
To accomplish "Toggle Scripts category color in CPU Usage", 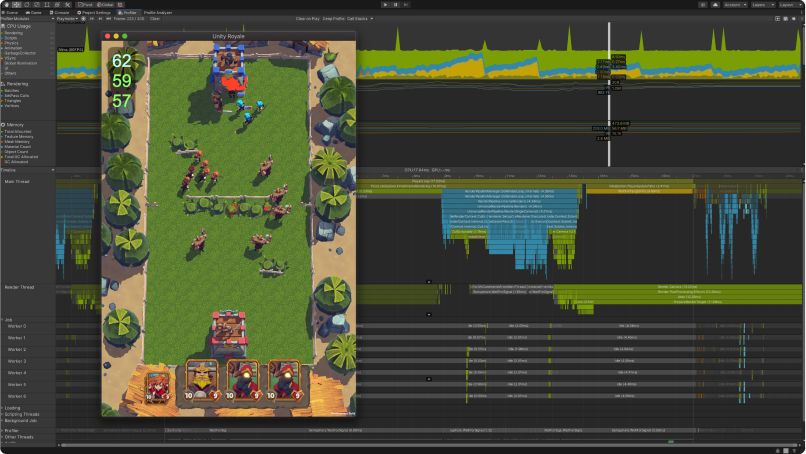I will (x=4, y=37).
